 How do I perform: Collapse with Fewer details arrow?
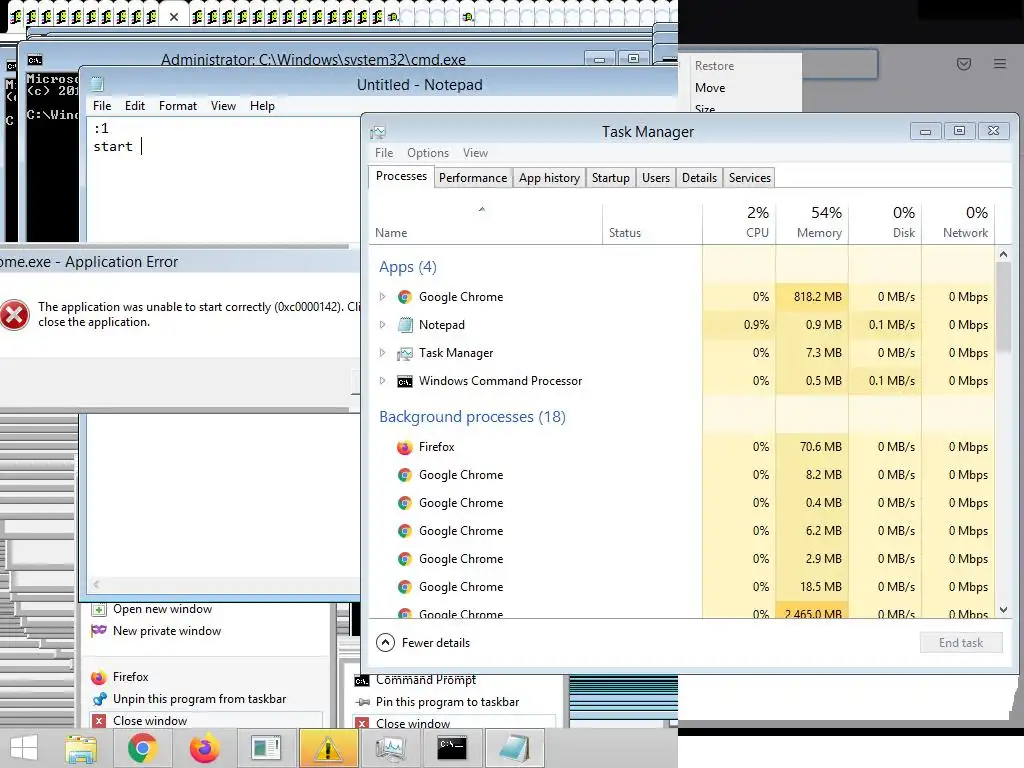[385, 643]
